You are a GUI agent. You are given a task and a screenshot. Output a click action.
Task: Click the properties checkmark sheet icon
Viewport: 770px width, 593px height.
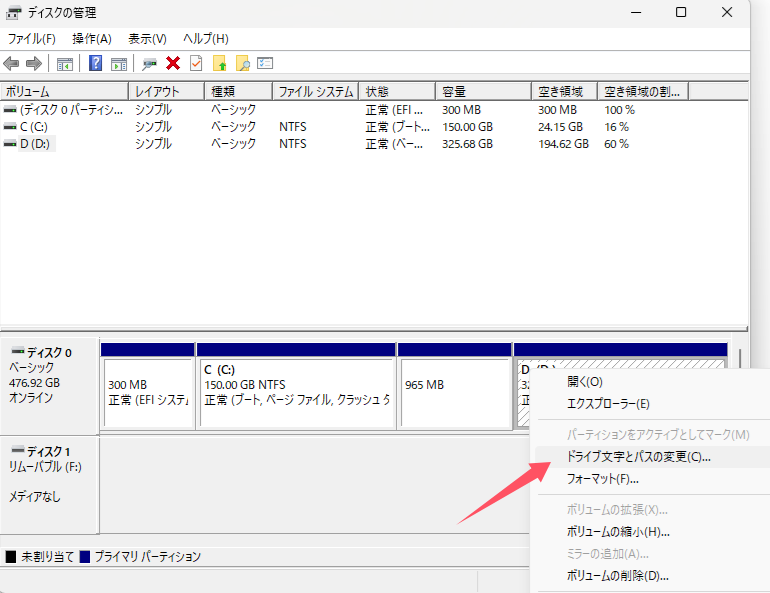click(196, 63)
